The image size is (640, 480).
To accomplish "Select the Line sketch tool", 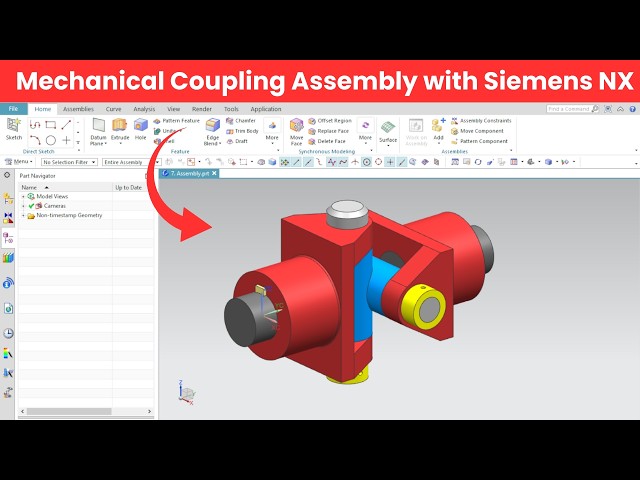I will click(66, 125).
